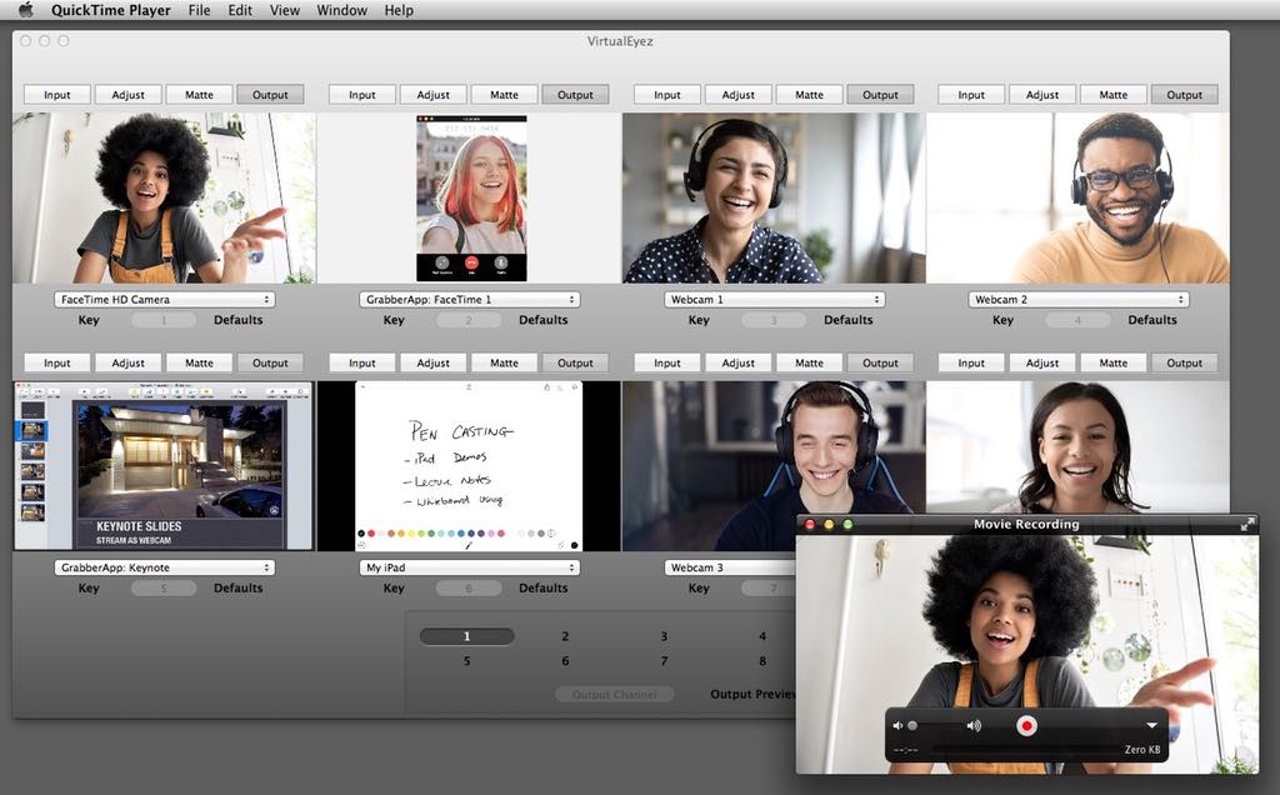Open the File menu
1280x795 pixels.
point(199,11)
